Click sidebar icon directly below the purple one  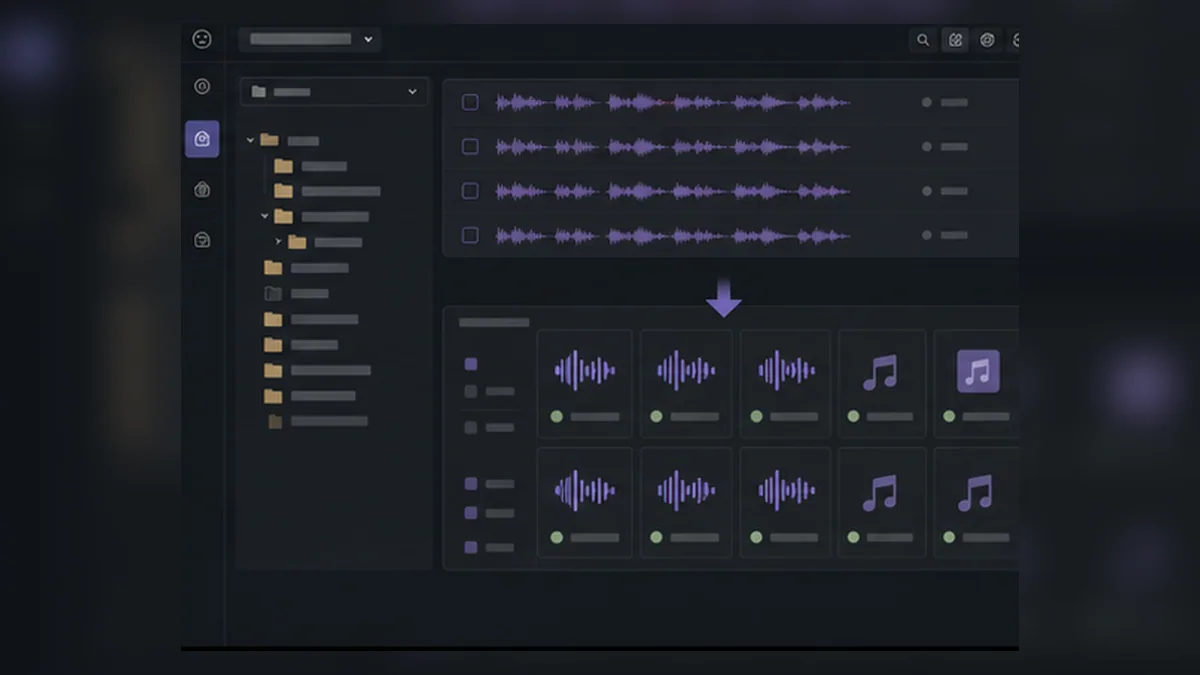[202, 190]
